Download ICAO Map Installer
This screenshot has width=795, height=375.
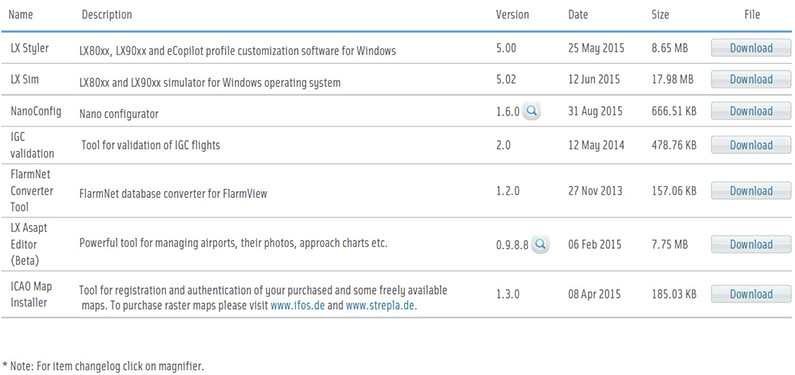[751, 294]
